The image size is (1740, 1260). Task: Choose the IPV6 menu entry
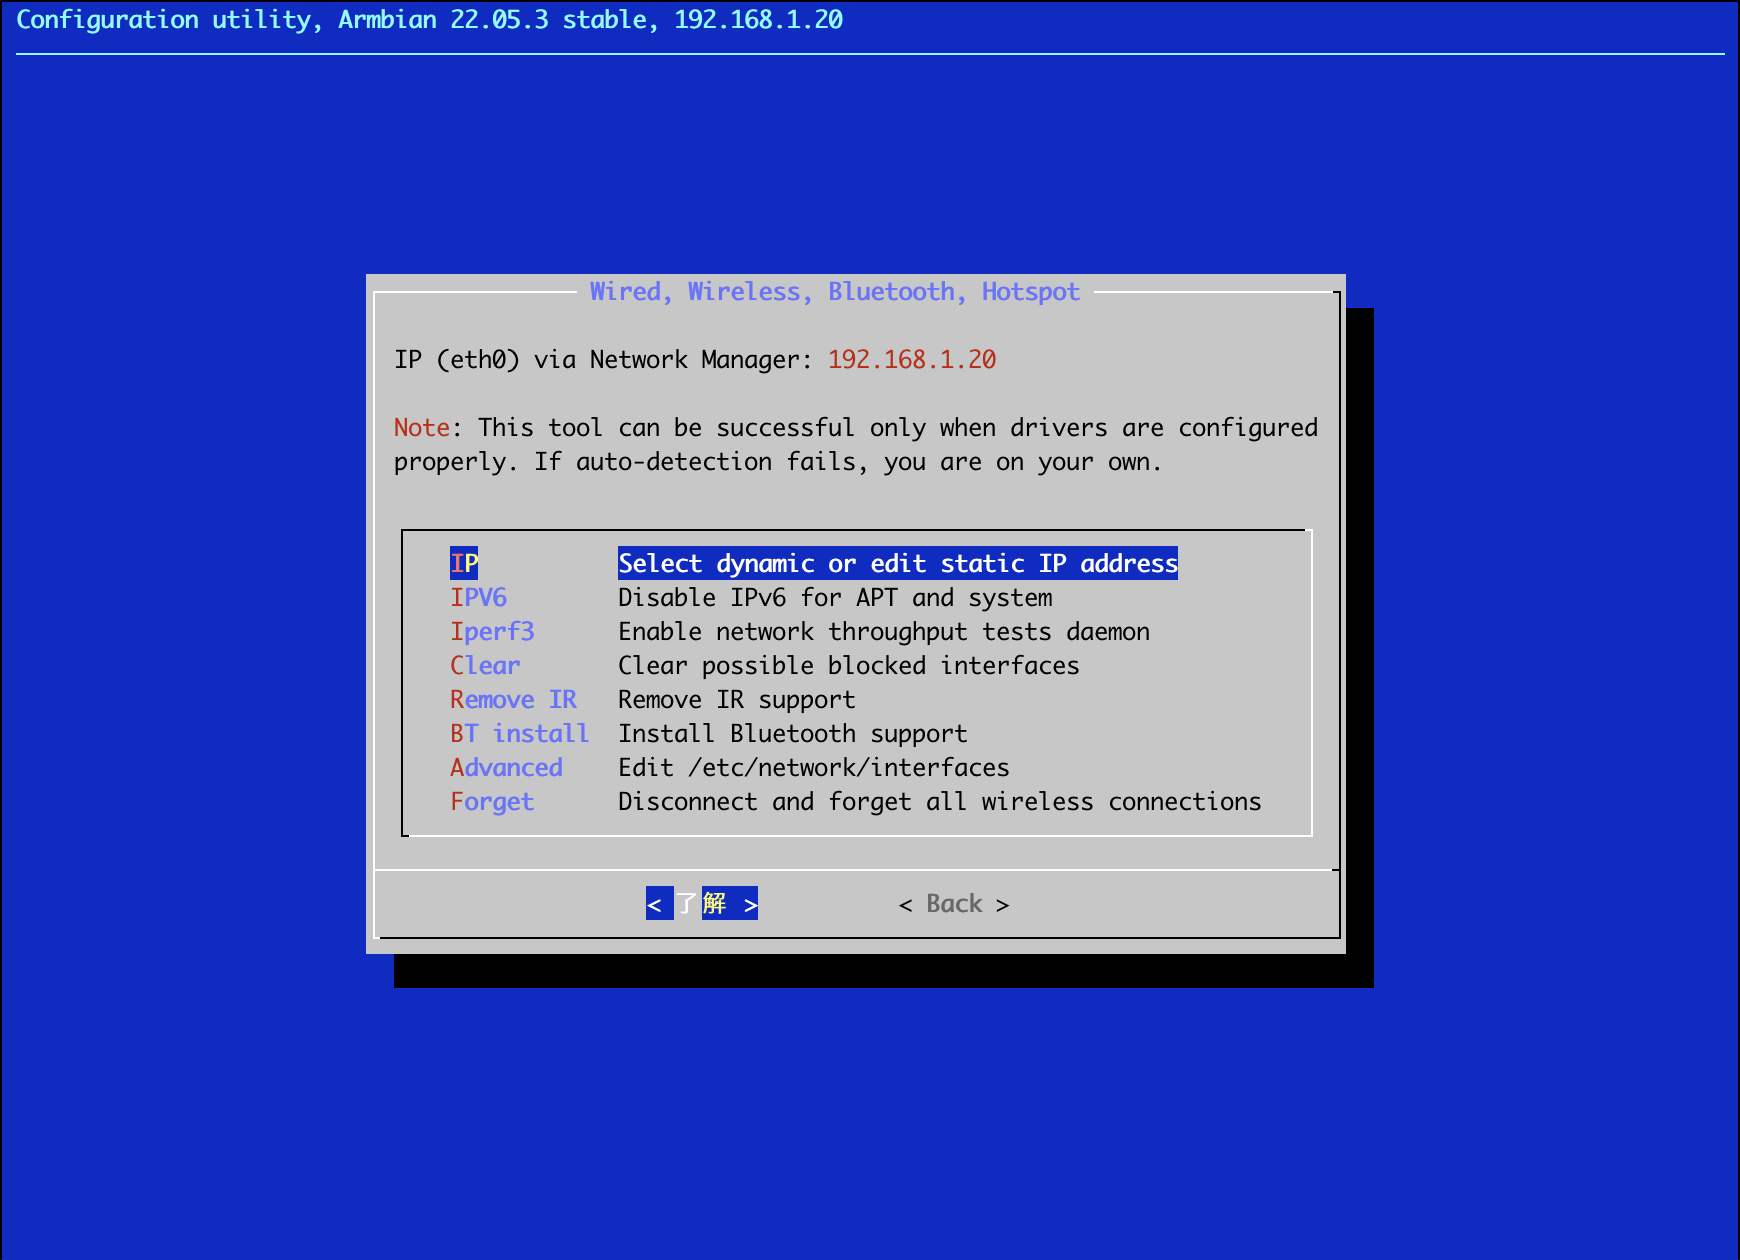[478, 597]
